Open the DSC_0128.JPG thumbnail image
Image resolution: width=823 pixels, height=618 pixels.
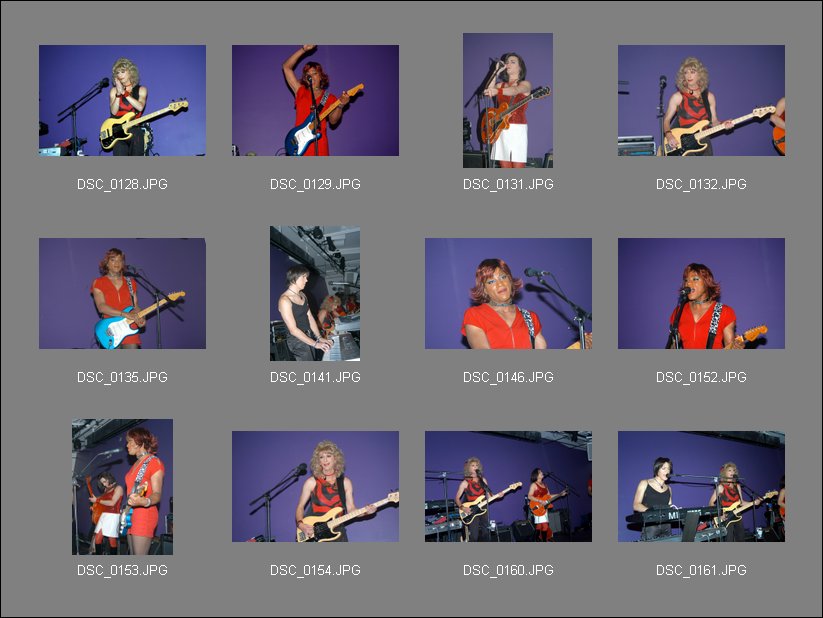(122, 100)
